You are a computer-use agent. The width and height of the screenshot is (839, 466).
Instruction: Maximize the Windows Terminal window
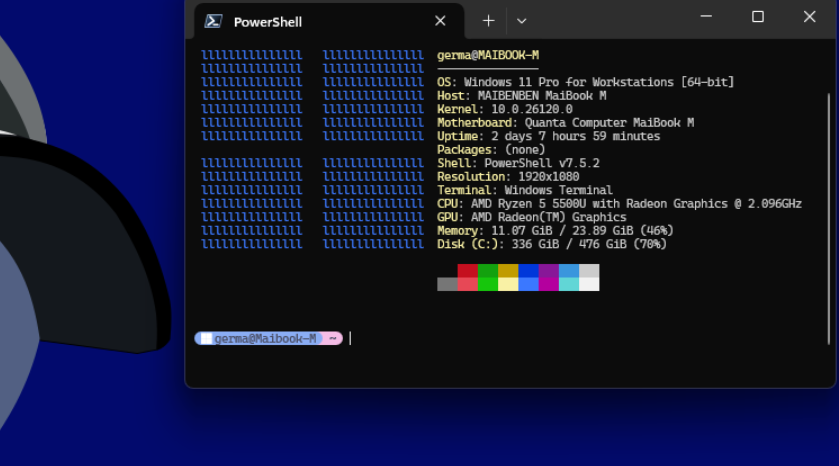point(758,17)
